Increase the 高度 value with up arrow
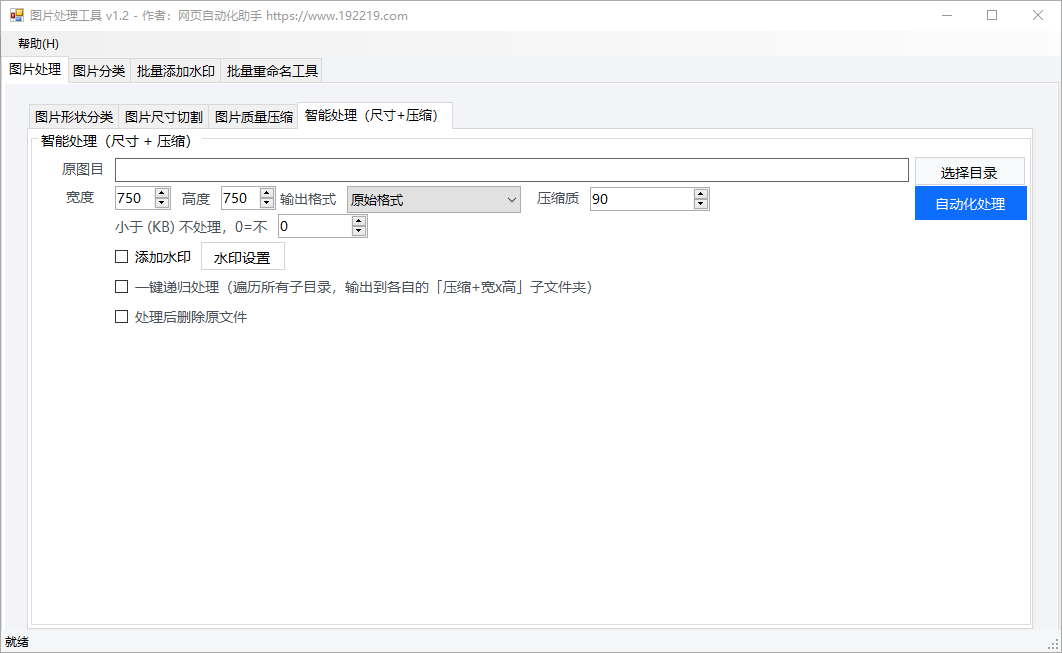Screen dimensions: 1062x653 (x=267, y=193)
